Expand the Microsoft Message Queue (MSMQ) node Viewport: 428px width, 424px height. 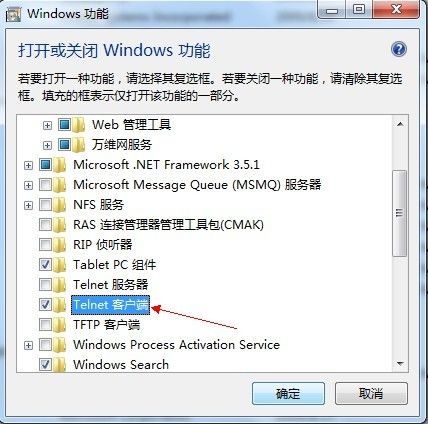[x=29, y=185]
